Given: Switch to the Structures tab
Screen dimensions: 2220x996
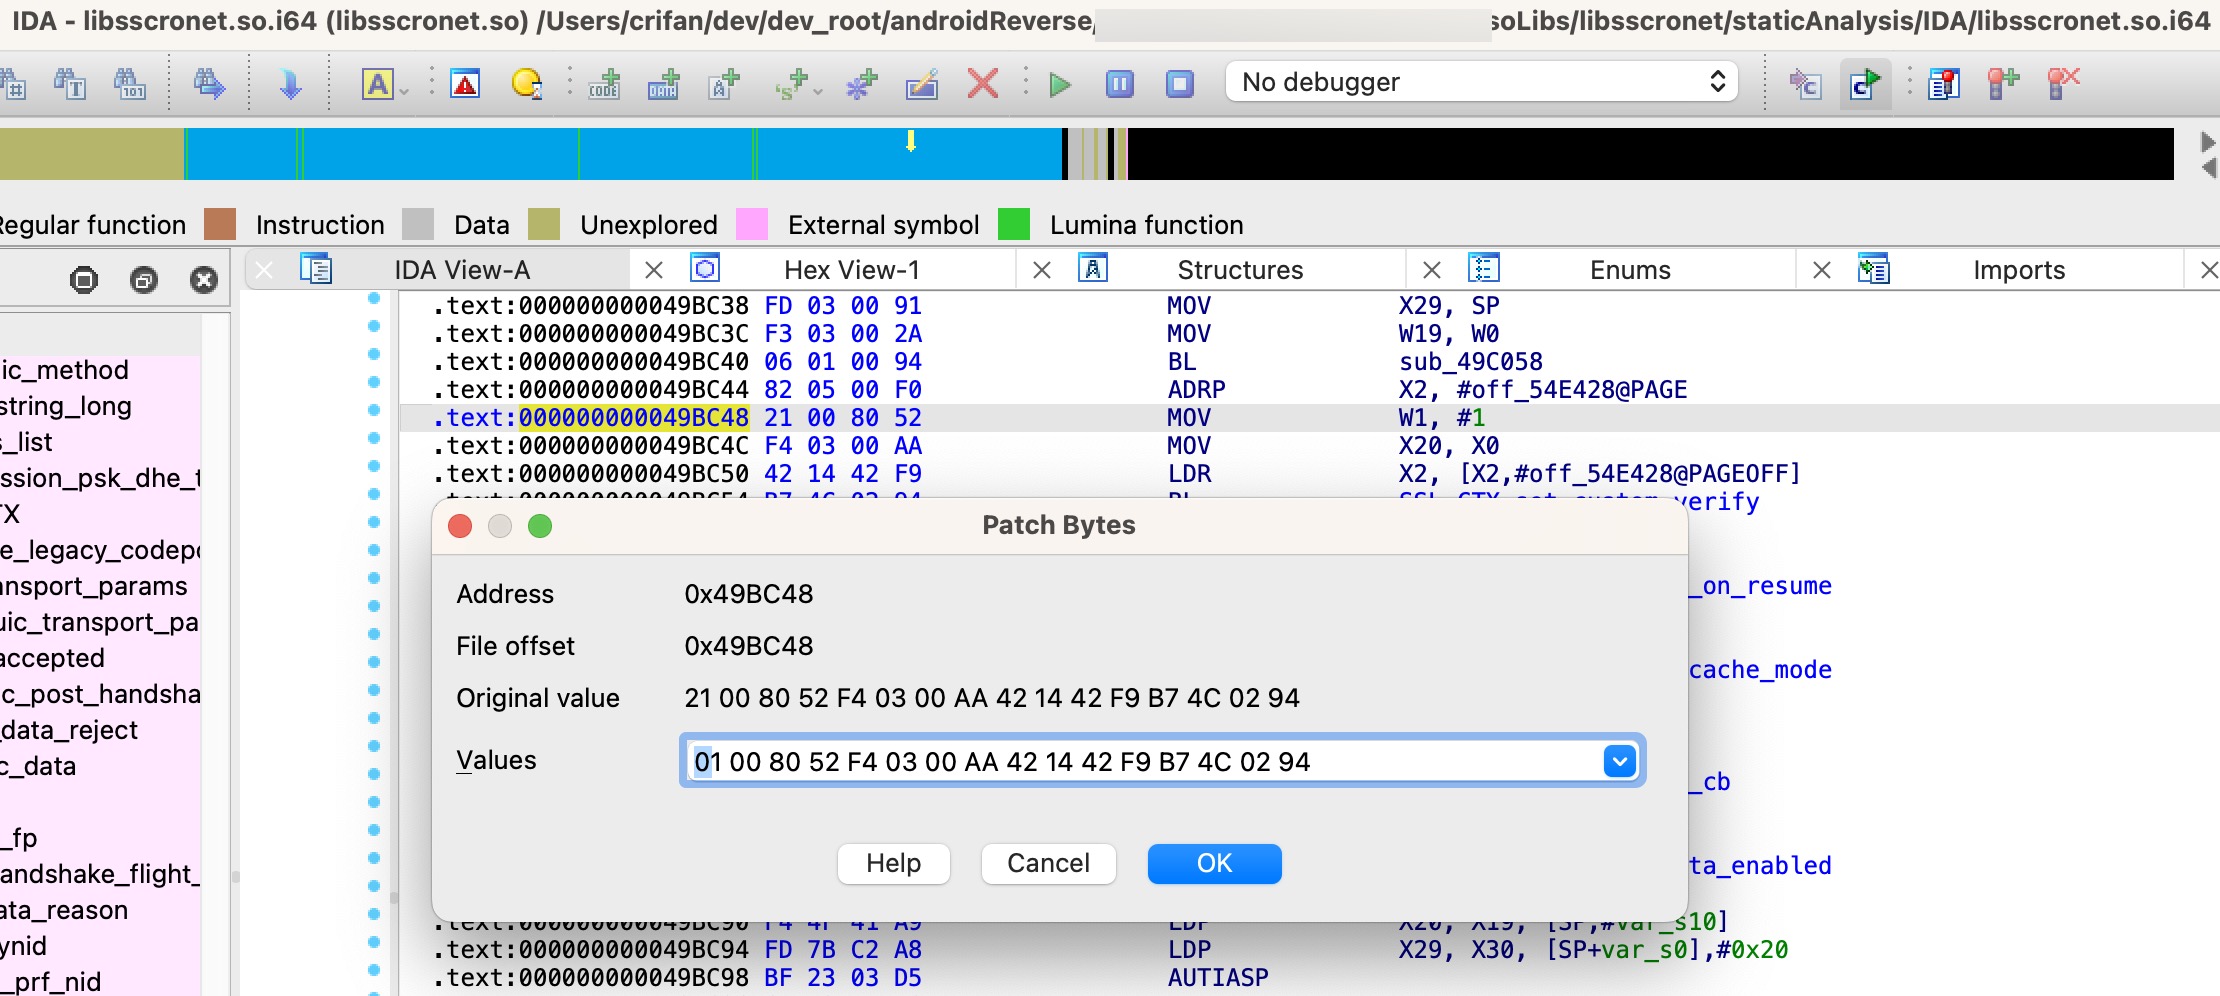Looking at the screenshot, I should [1240, 270].
